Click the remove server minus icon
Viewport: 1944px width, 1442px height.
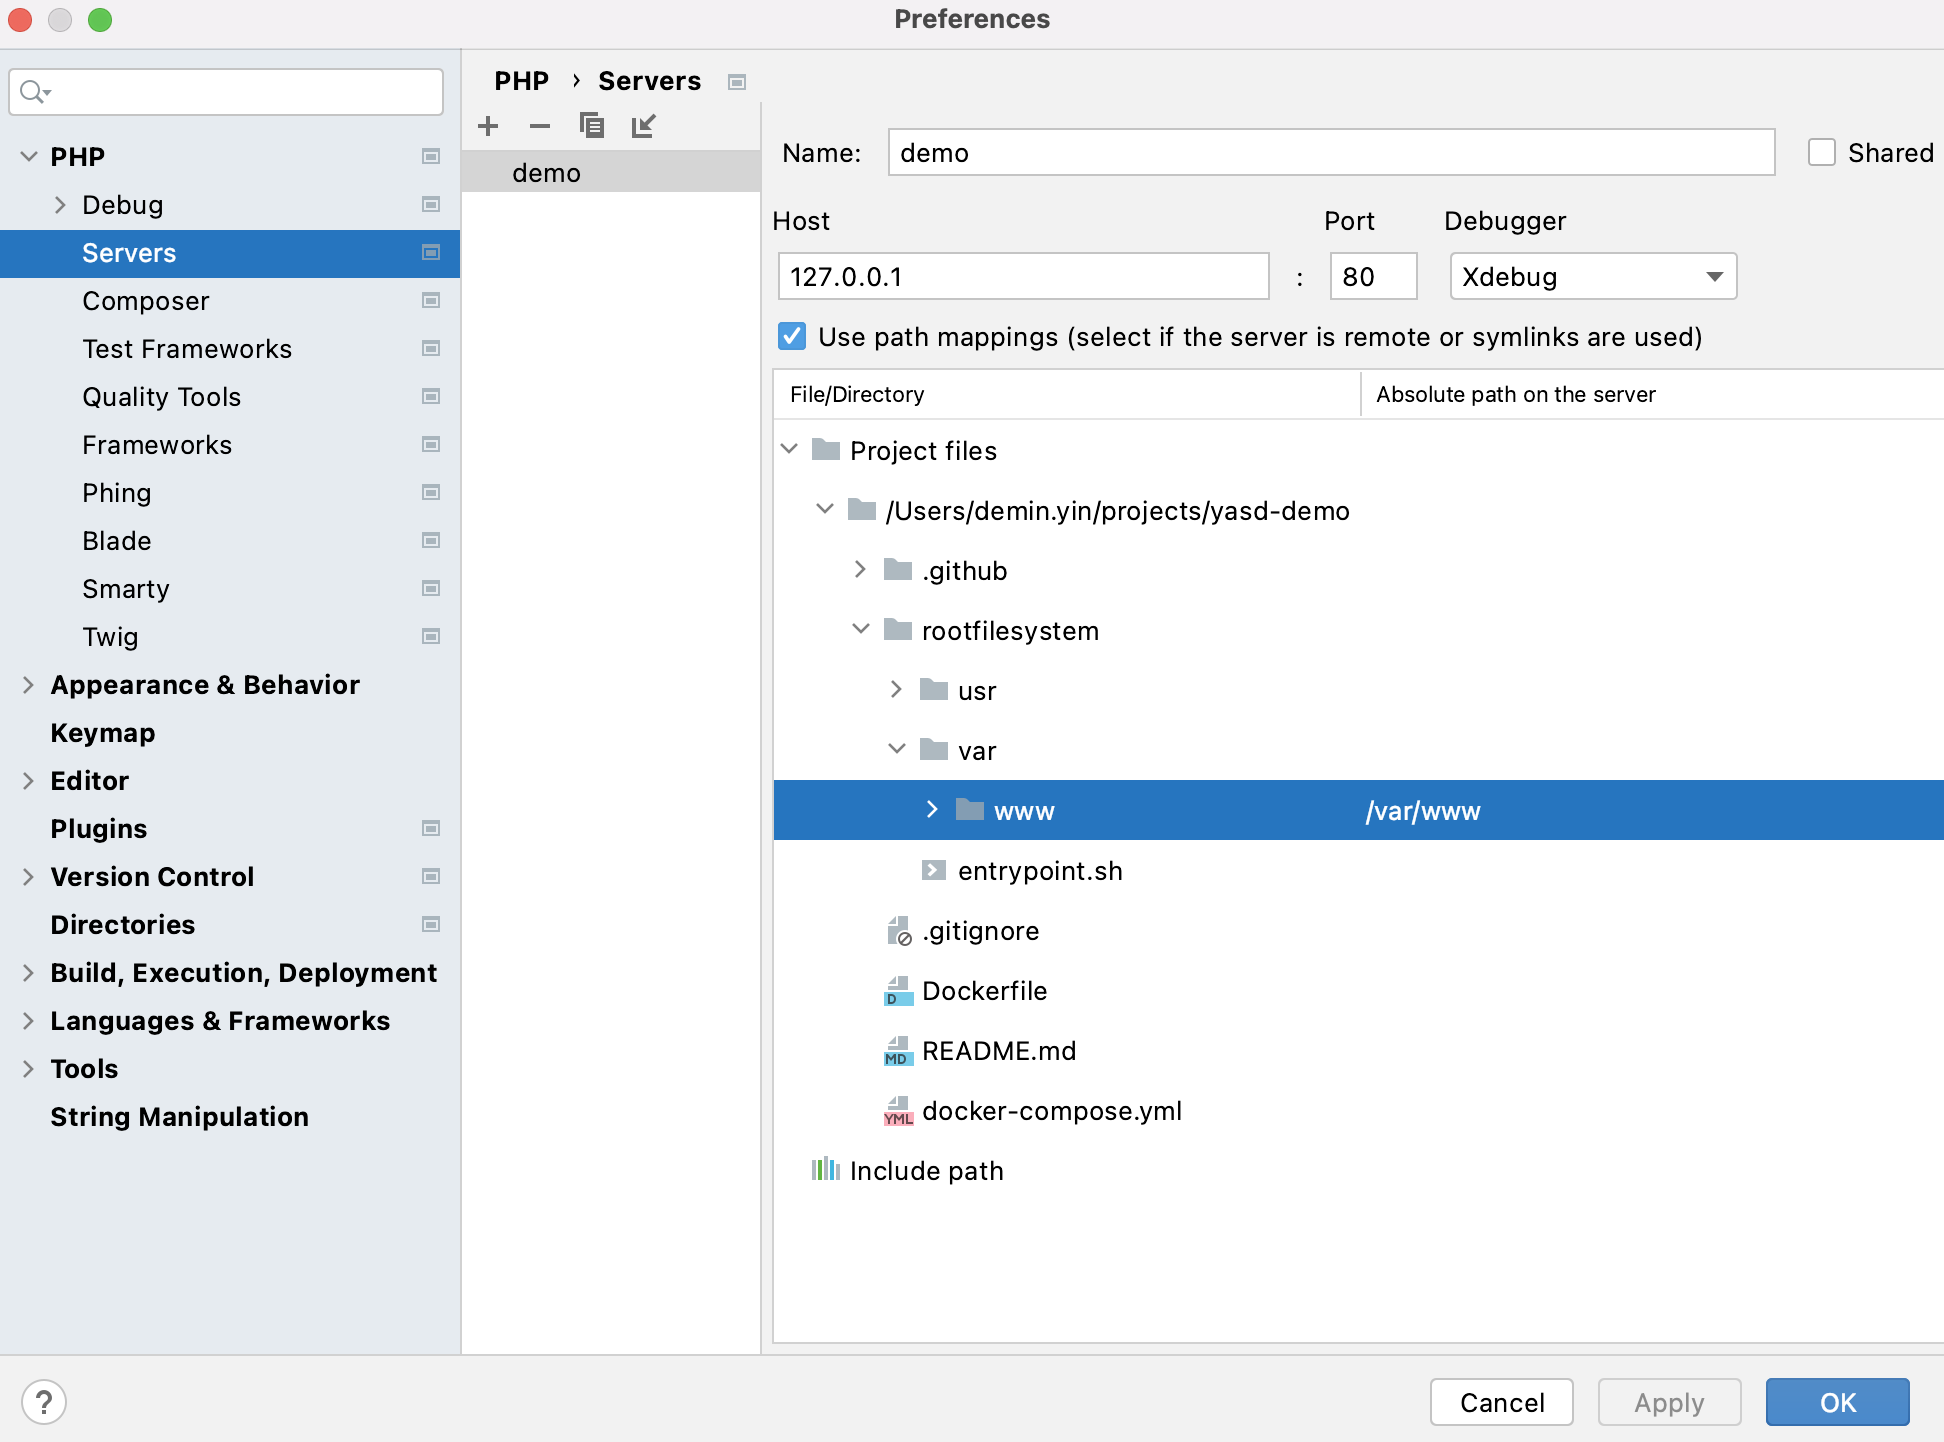tap(540, 126)
